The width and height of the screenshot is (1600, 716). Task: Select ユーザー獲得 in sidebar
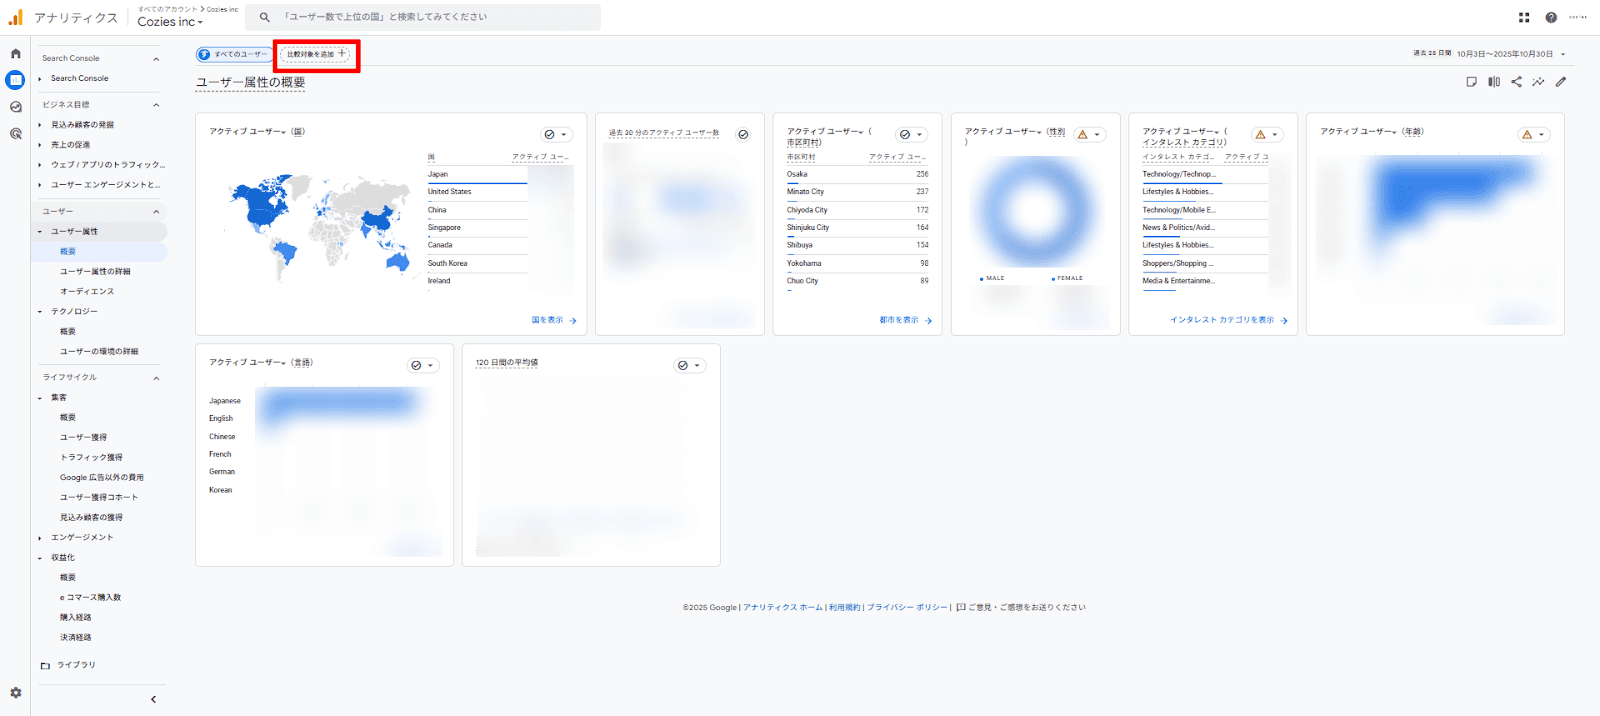coord(83,438)
